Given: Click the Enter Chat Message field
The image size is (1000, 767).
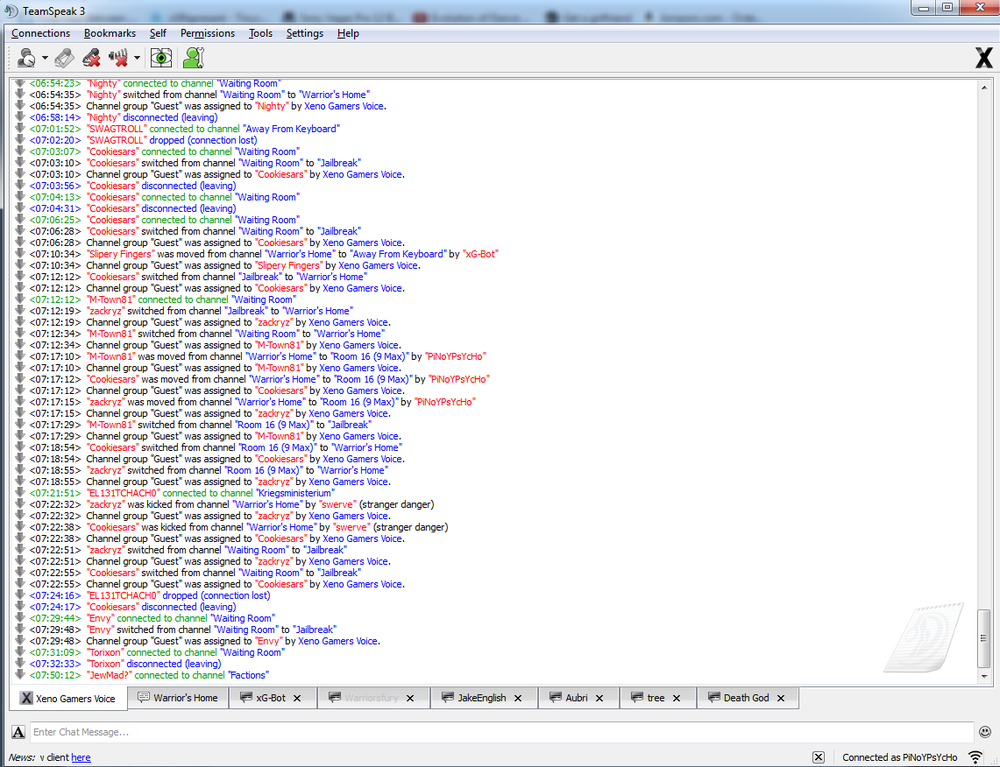Looking at the screenshot, I should tap(501, 732).
